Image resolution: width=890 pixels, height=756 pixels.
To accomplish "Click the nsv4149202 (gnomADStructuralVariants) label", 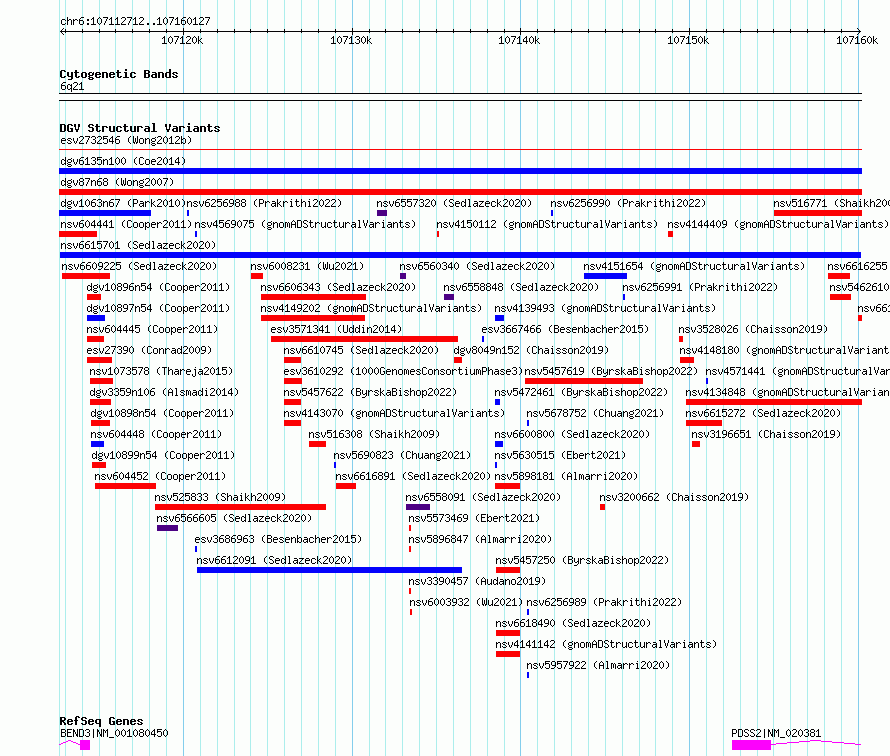I will point(371,308).
